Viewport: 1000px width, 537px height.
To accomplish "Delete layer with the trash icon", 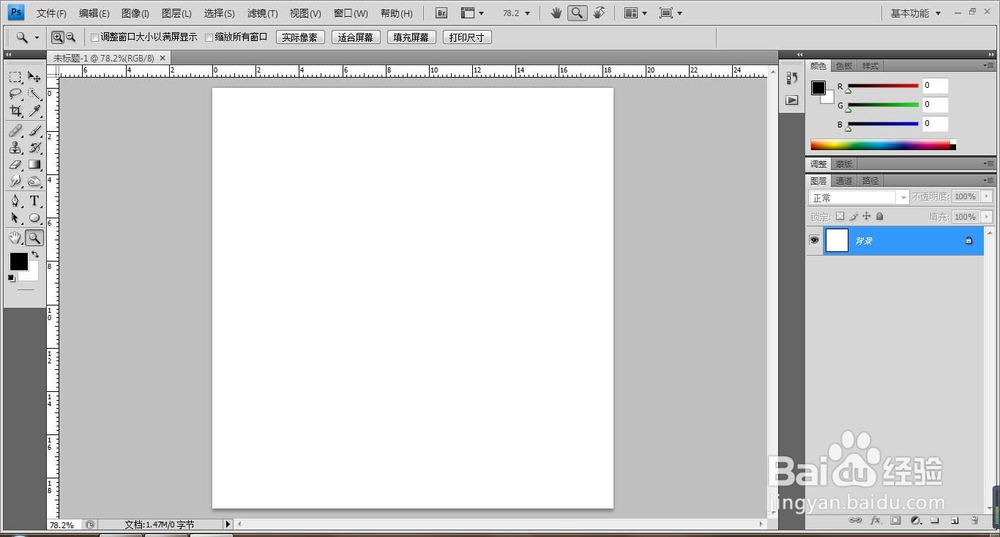I will pyautogui.click(x=974, y=520).
